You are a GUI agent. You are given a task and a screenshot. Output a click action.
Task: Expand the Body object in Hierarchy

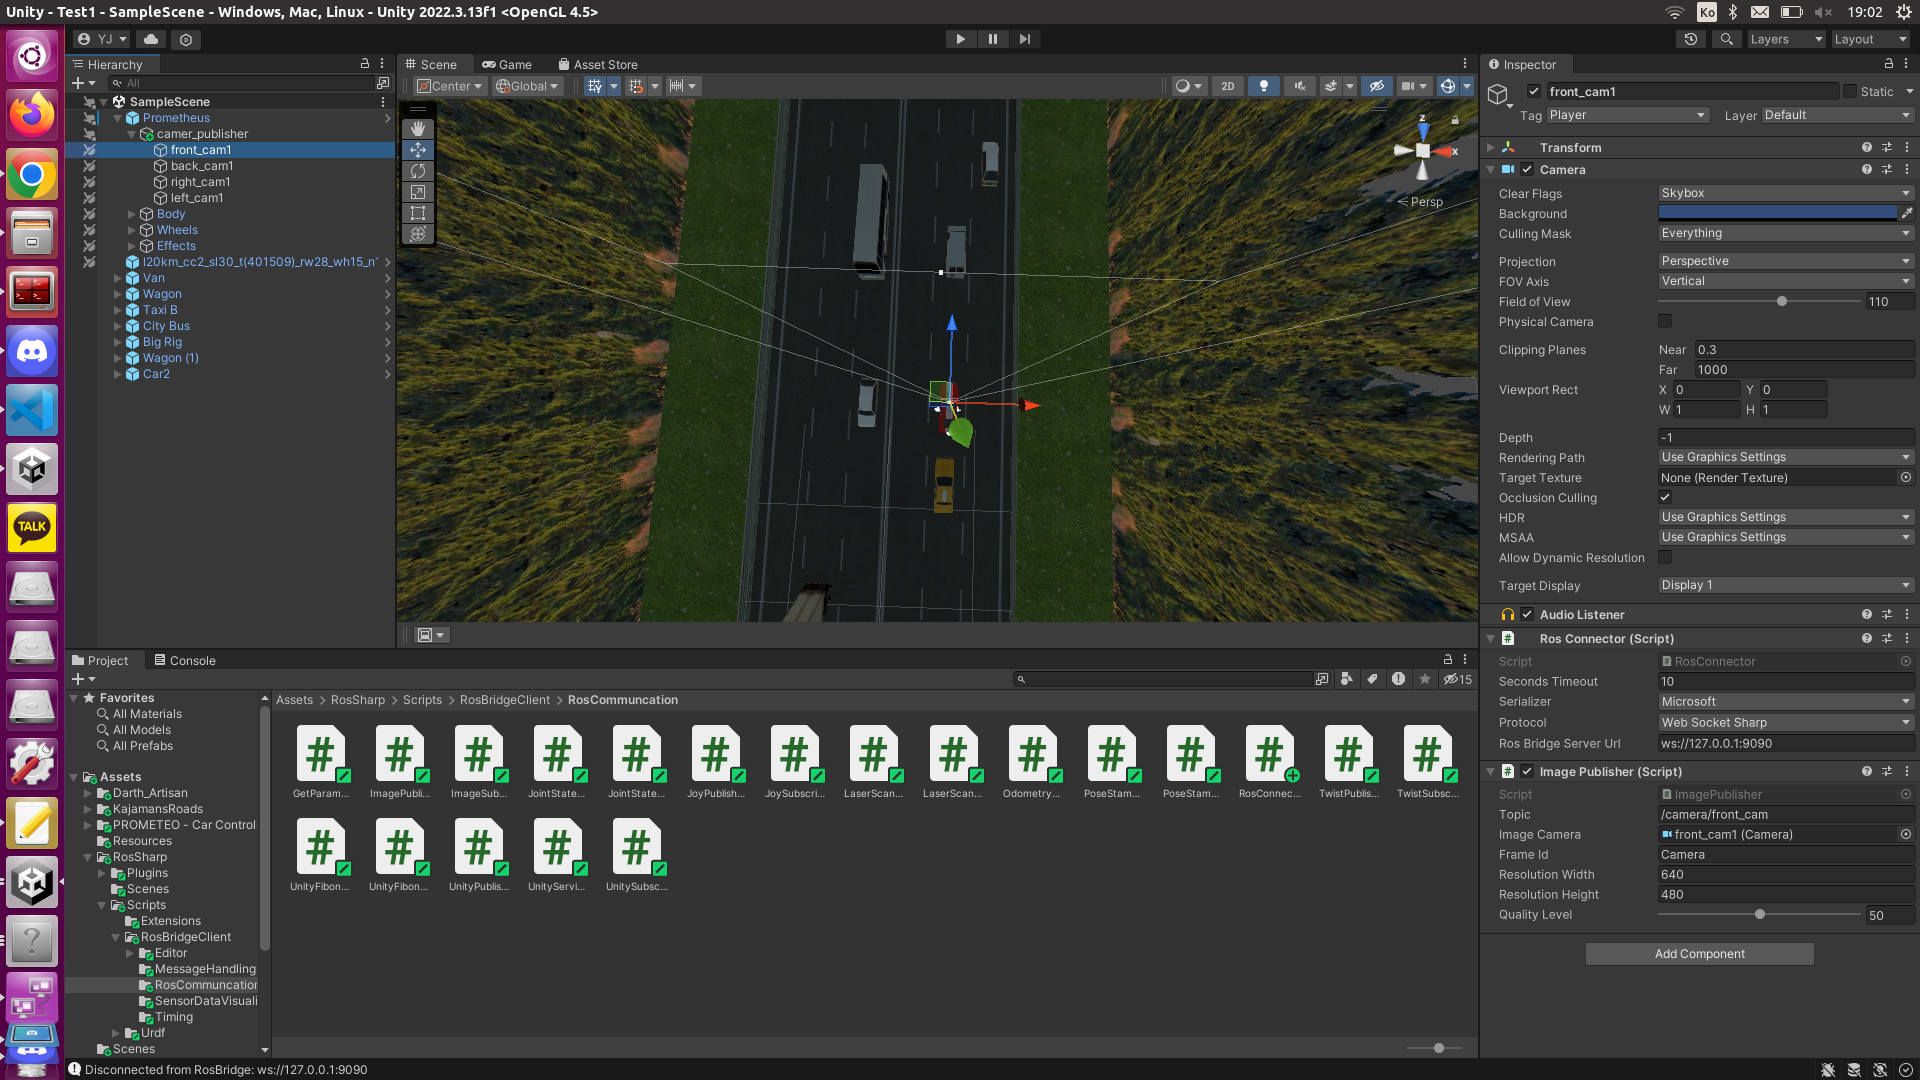(132, 214)
